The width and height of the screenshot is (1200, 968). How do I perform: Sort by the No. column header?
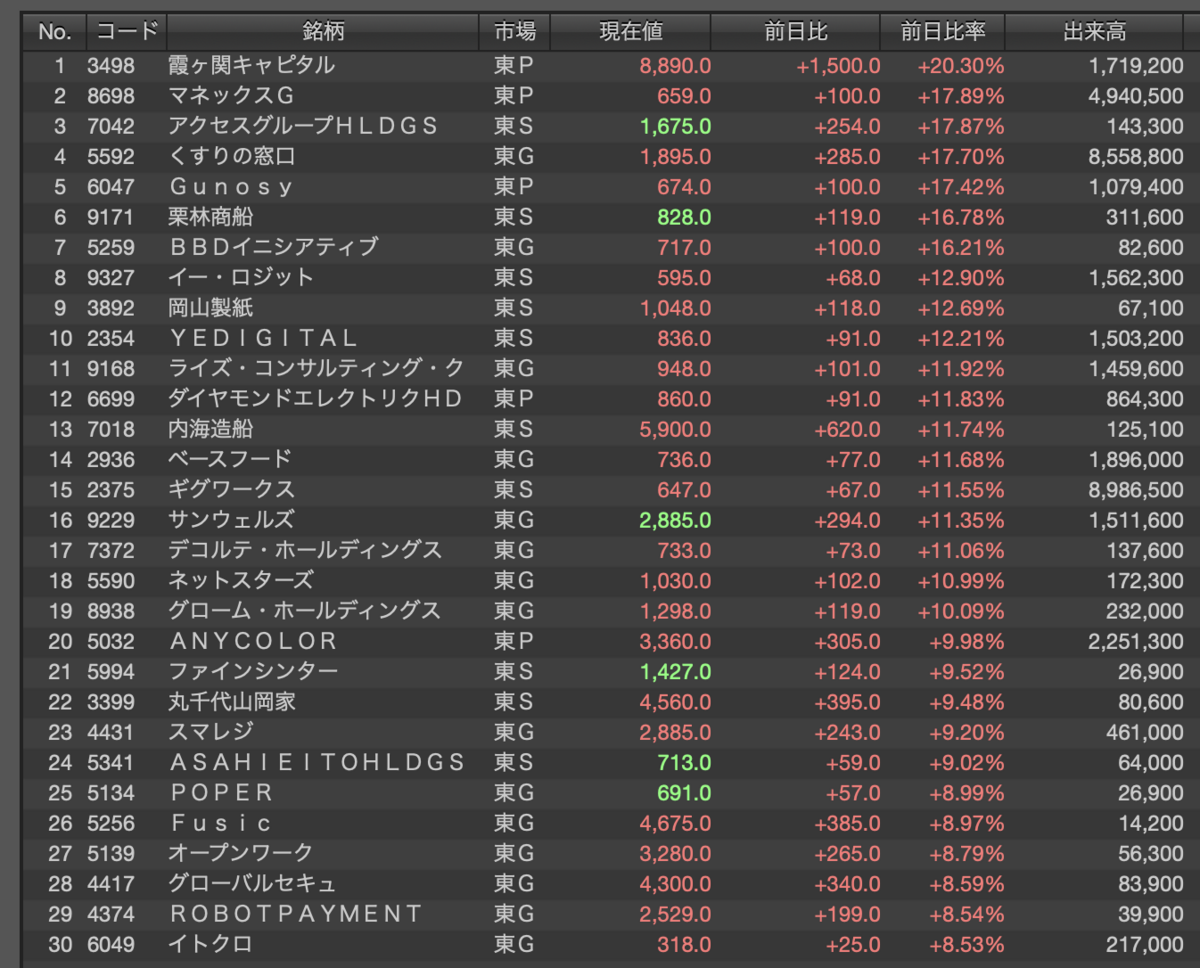[54, 32]
